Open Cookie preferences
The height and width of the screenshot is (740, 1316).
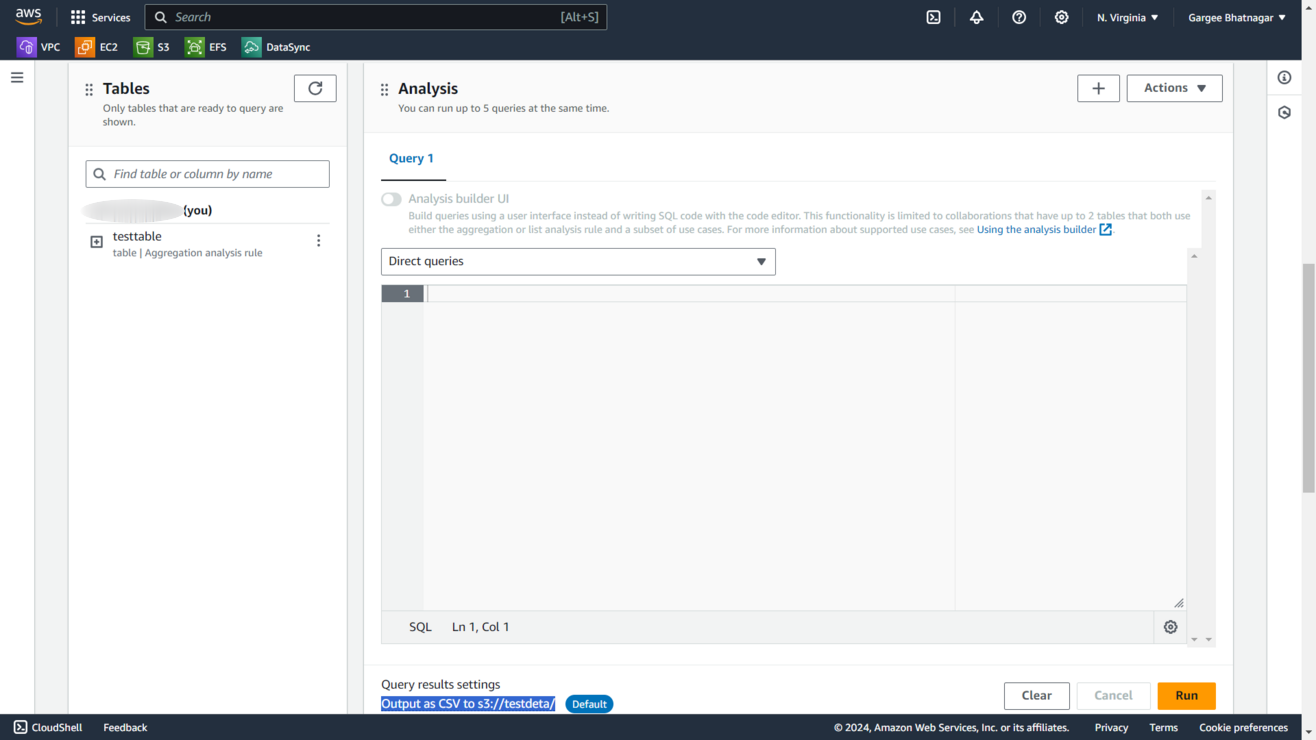[1243, 727]
